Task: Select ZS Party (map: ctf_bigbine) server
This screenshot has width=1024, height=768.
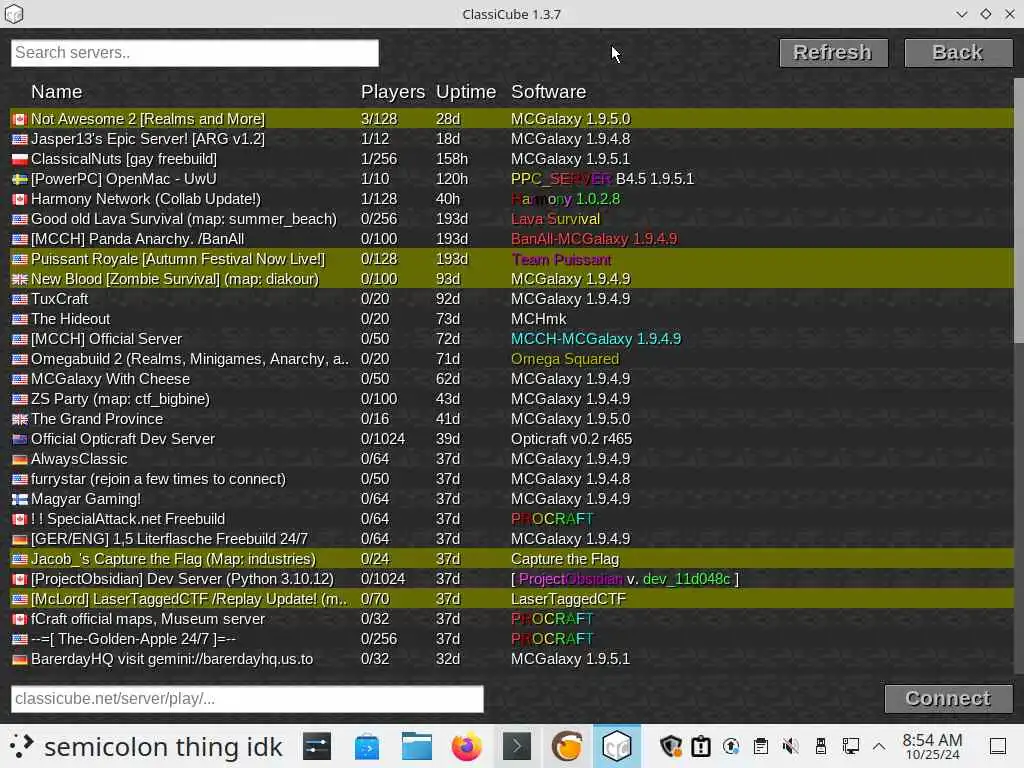Action: click(x=511, y=399)
